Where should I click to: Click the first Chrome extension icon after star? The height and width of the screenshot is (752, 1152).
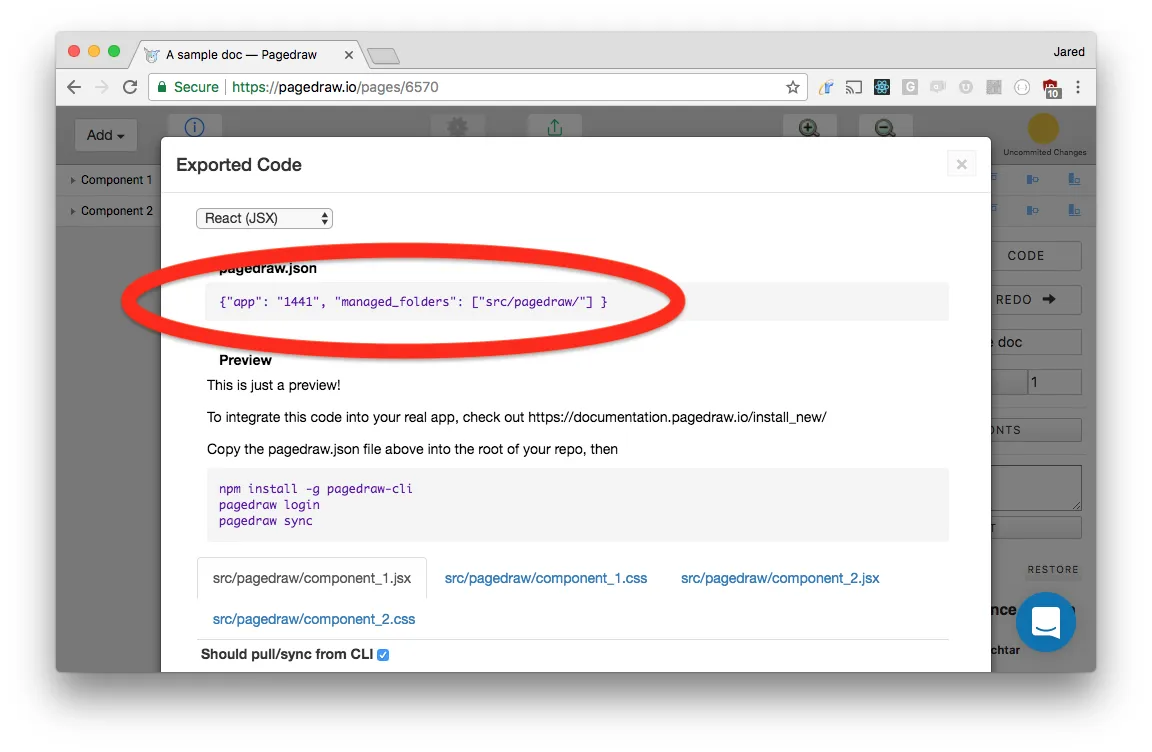(826, 87)
